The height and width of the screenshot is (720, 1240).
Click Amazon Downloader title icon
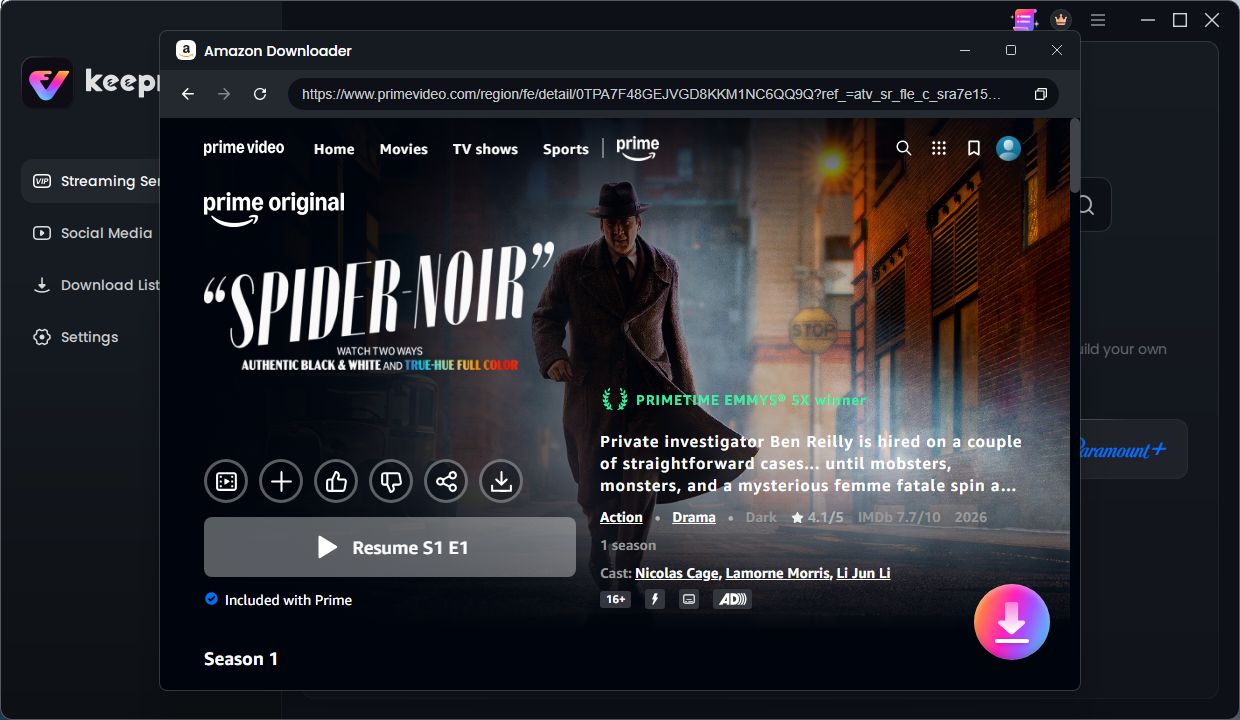(x=186, y=50)
